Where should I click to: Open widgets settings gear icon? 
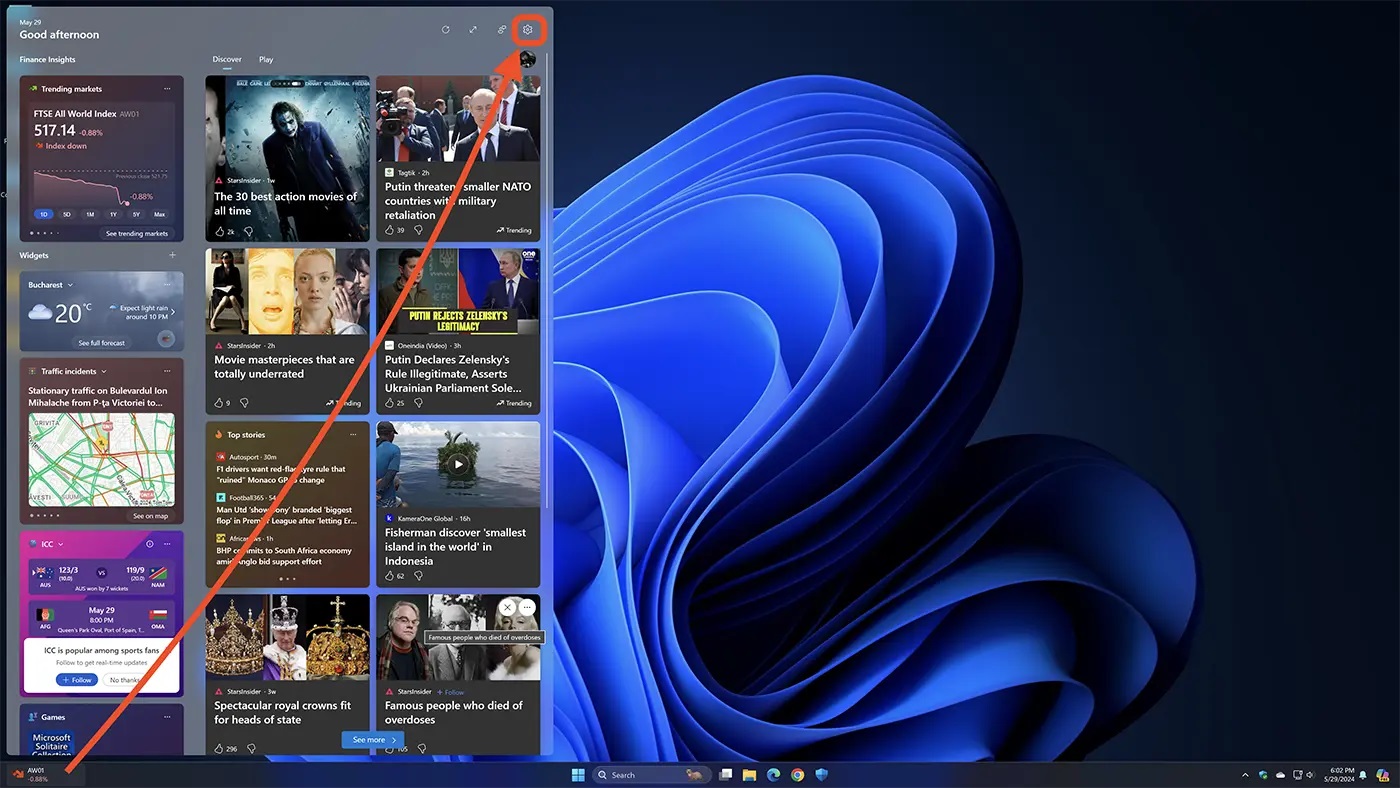[528, 30]
